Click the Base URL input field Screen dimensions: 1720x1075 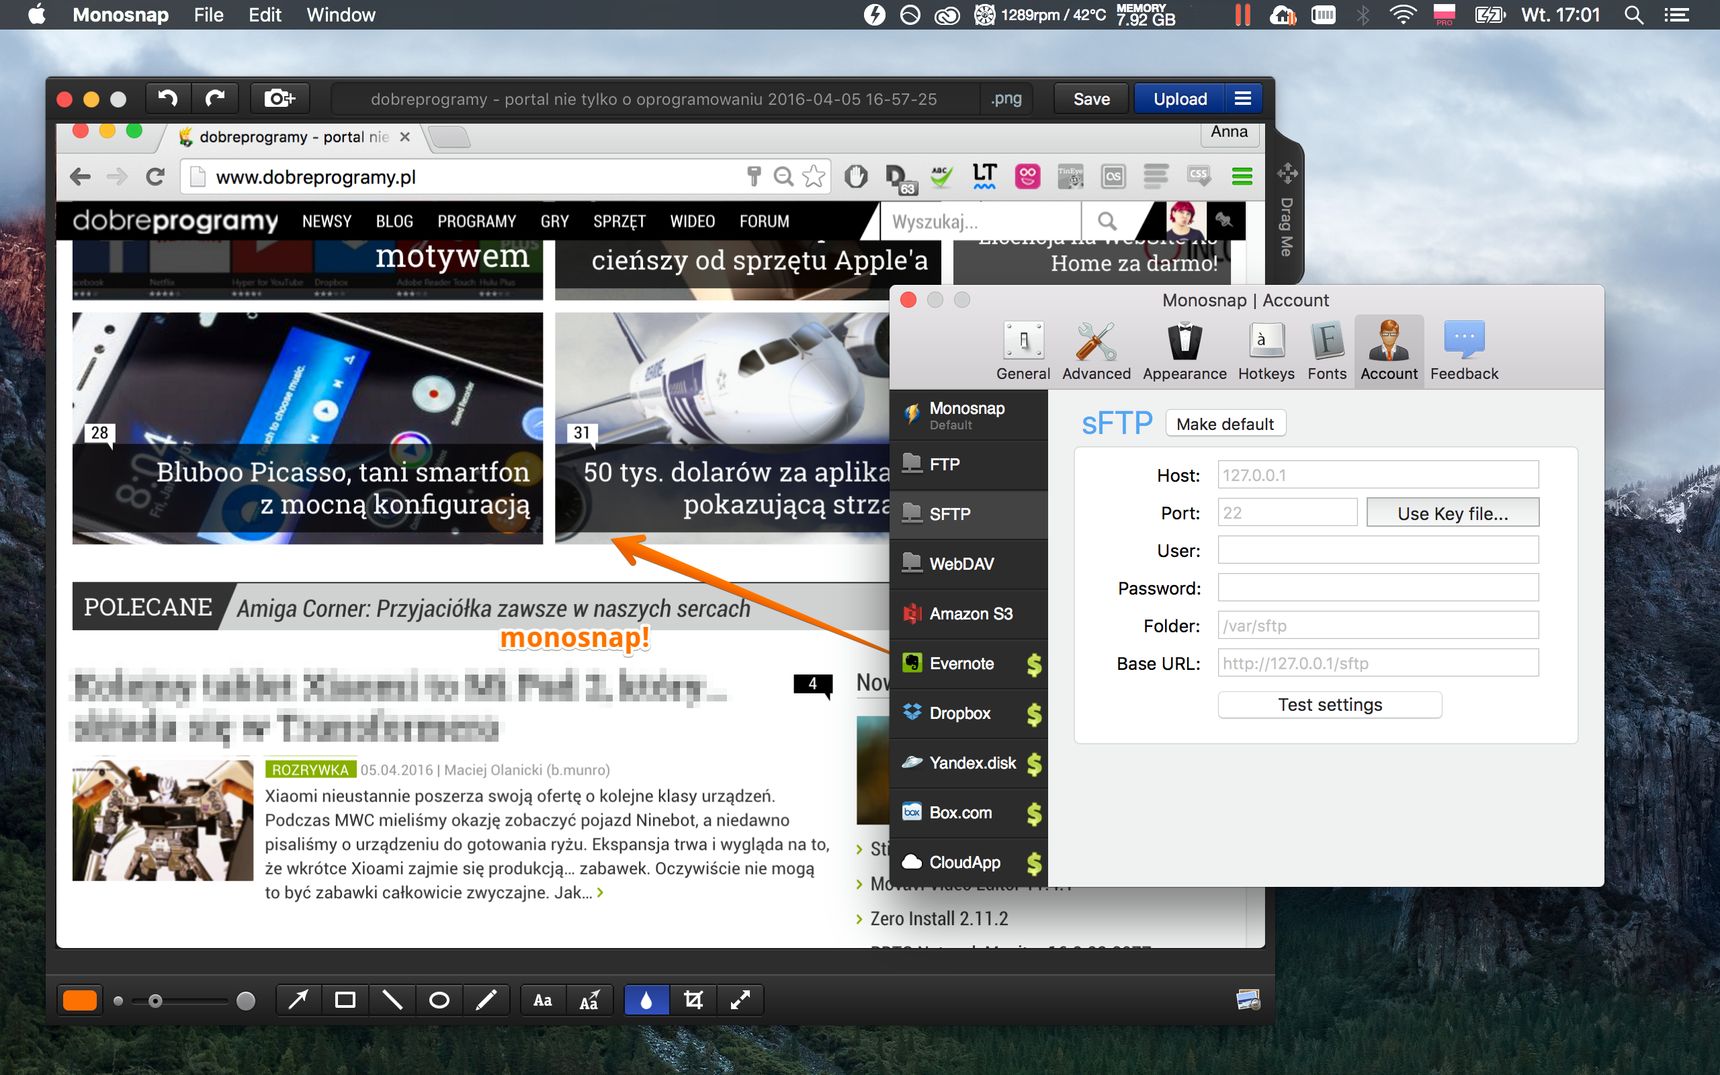point(1378,663)
